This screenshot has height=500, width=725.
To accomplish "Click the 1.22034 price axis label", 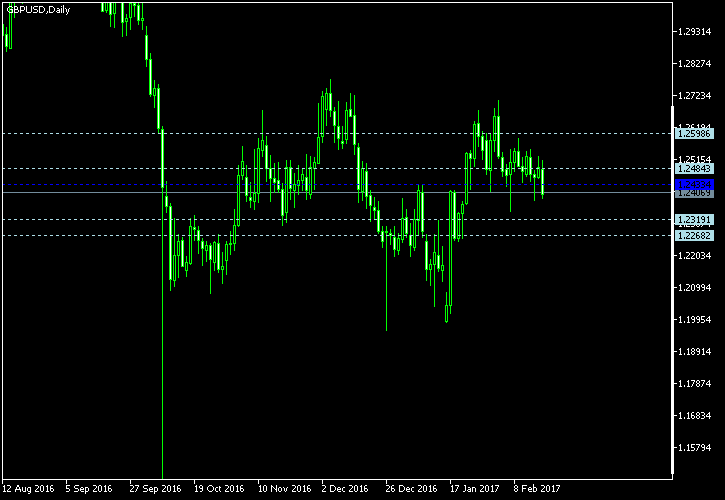I will 694,255.
